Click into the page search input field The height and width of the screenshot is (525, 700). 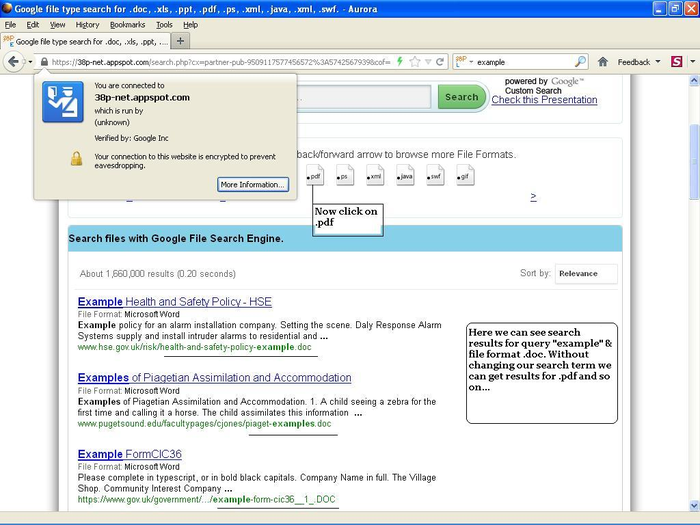point(364,97)
